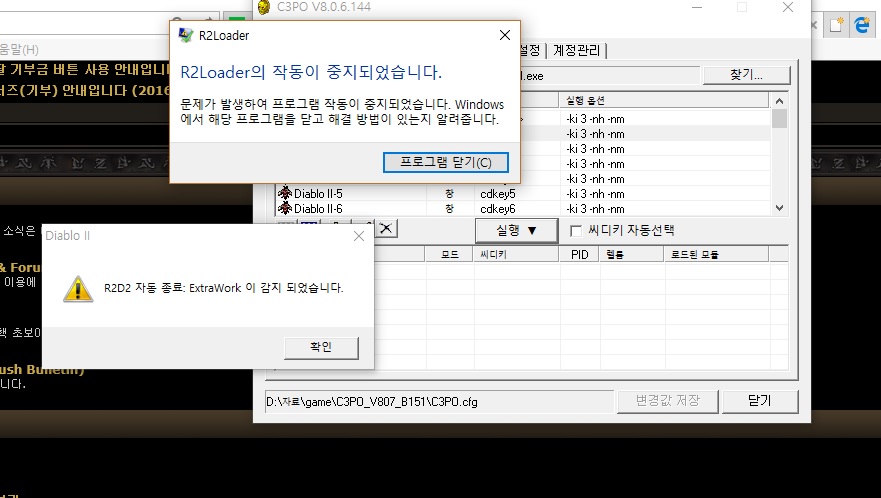Click the 변경값 저장 button
Screen dimensions: 881x498
[667, 401]
